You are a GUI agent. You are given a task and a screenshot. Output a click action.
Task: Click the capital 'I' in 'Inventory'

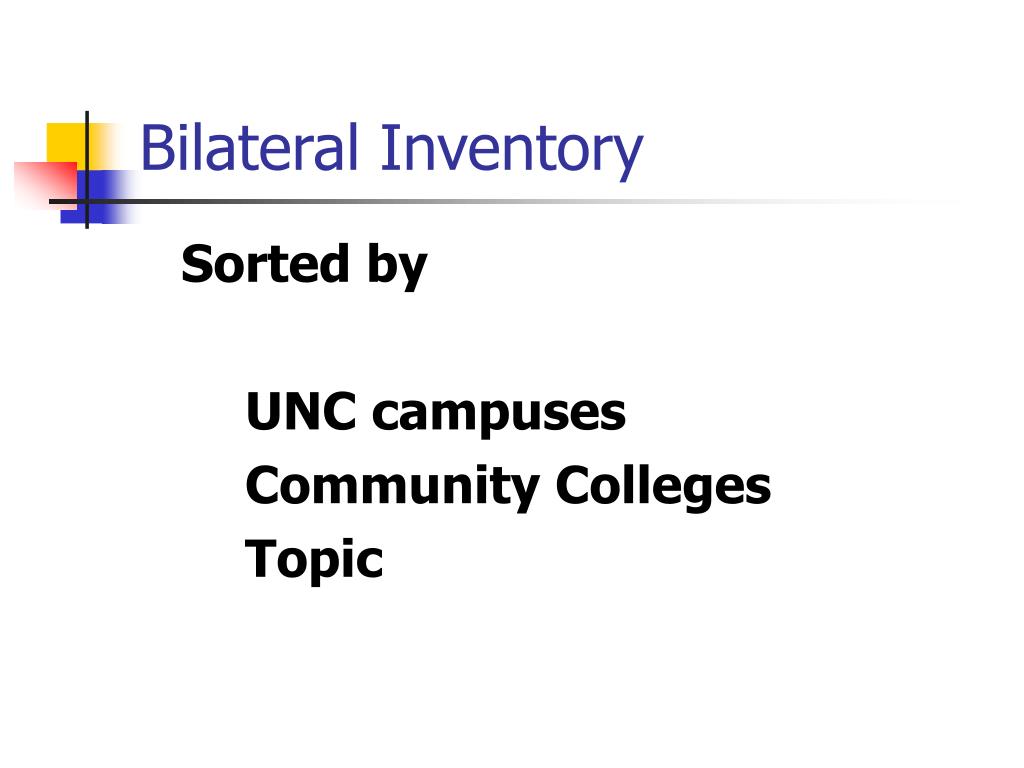tap(387, 148)
